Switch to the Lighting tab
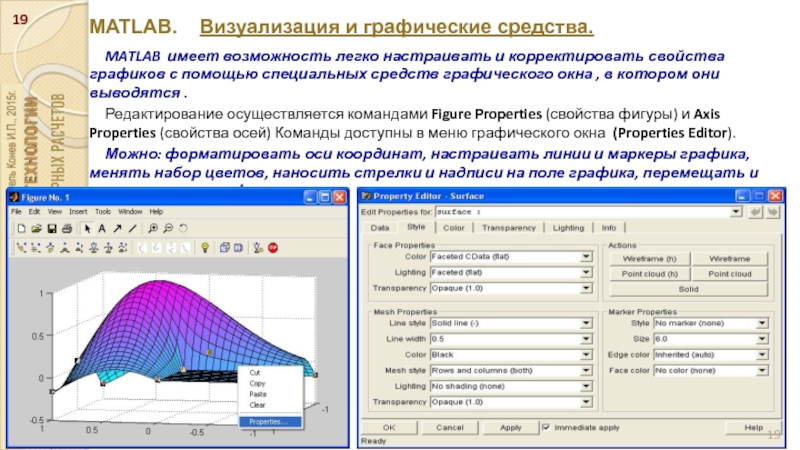This screenshot has width=800, height=450. (x=568, y=228)
